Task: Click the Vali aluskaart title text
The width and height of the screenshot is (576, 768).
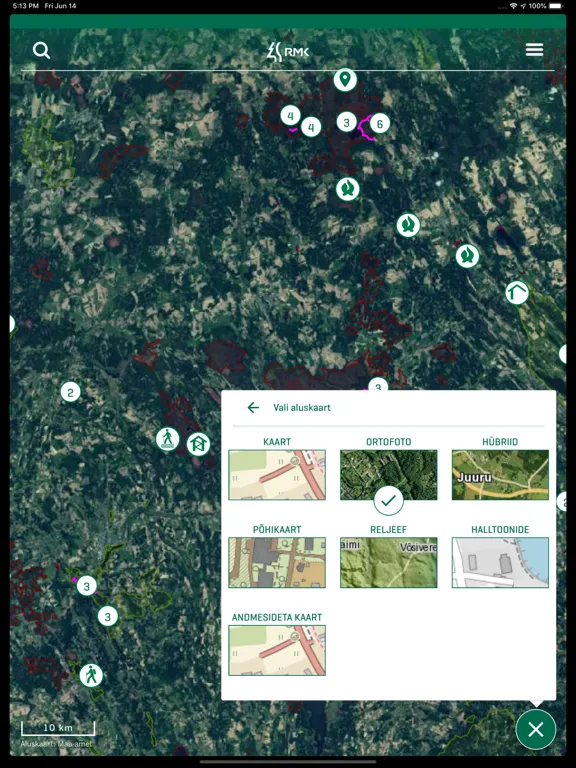Action: tap(302, 408)
